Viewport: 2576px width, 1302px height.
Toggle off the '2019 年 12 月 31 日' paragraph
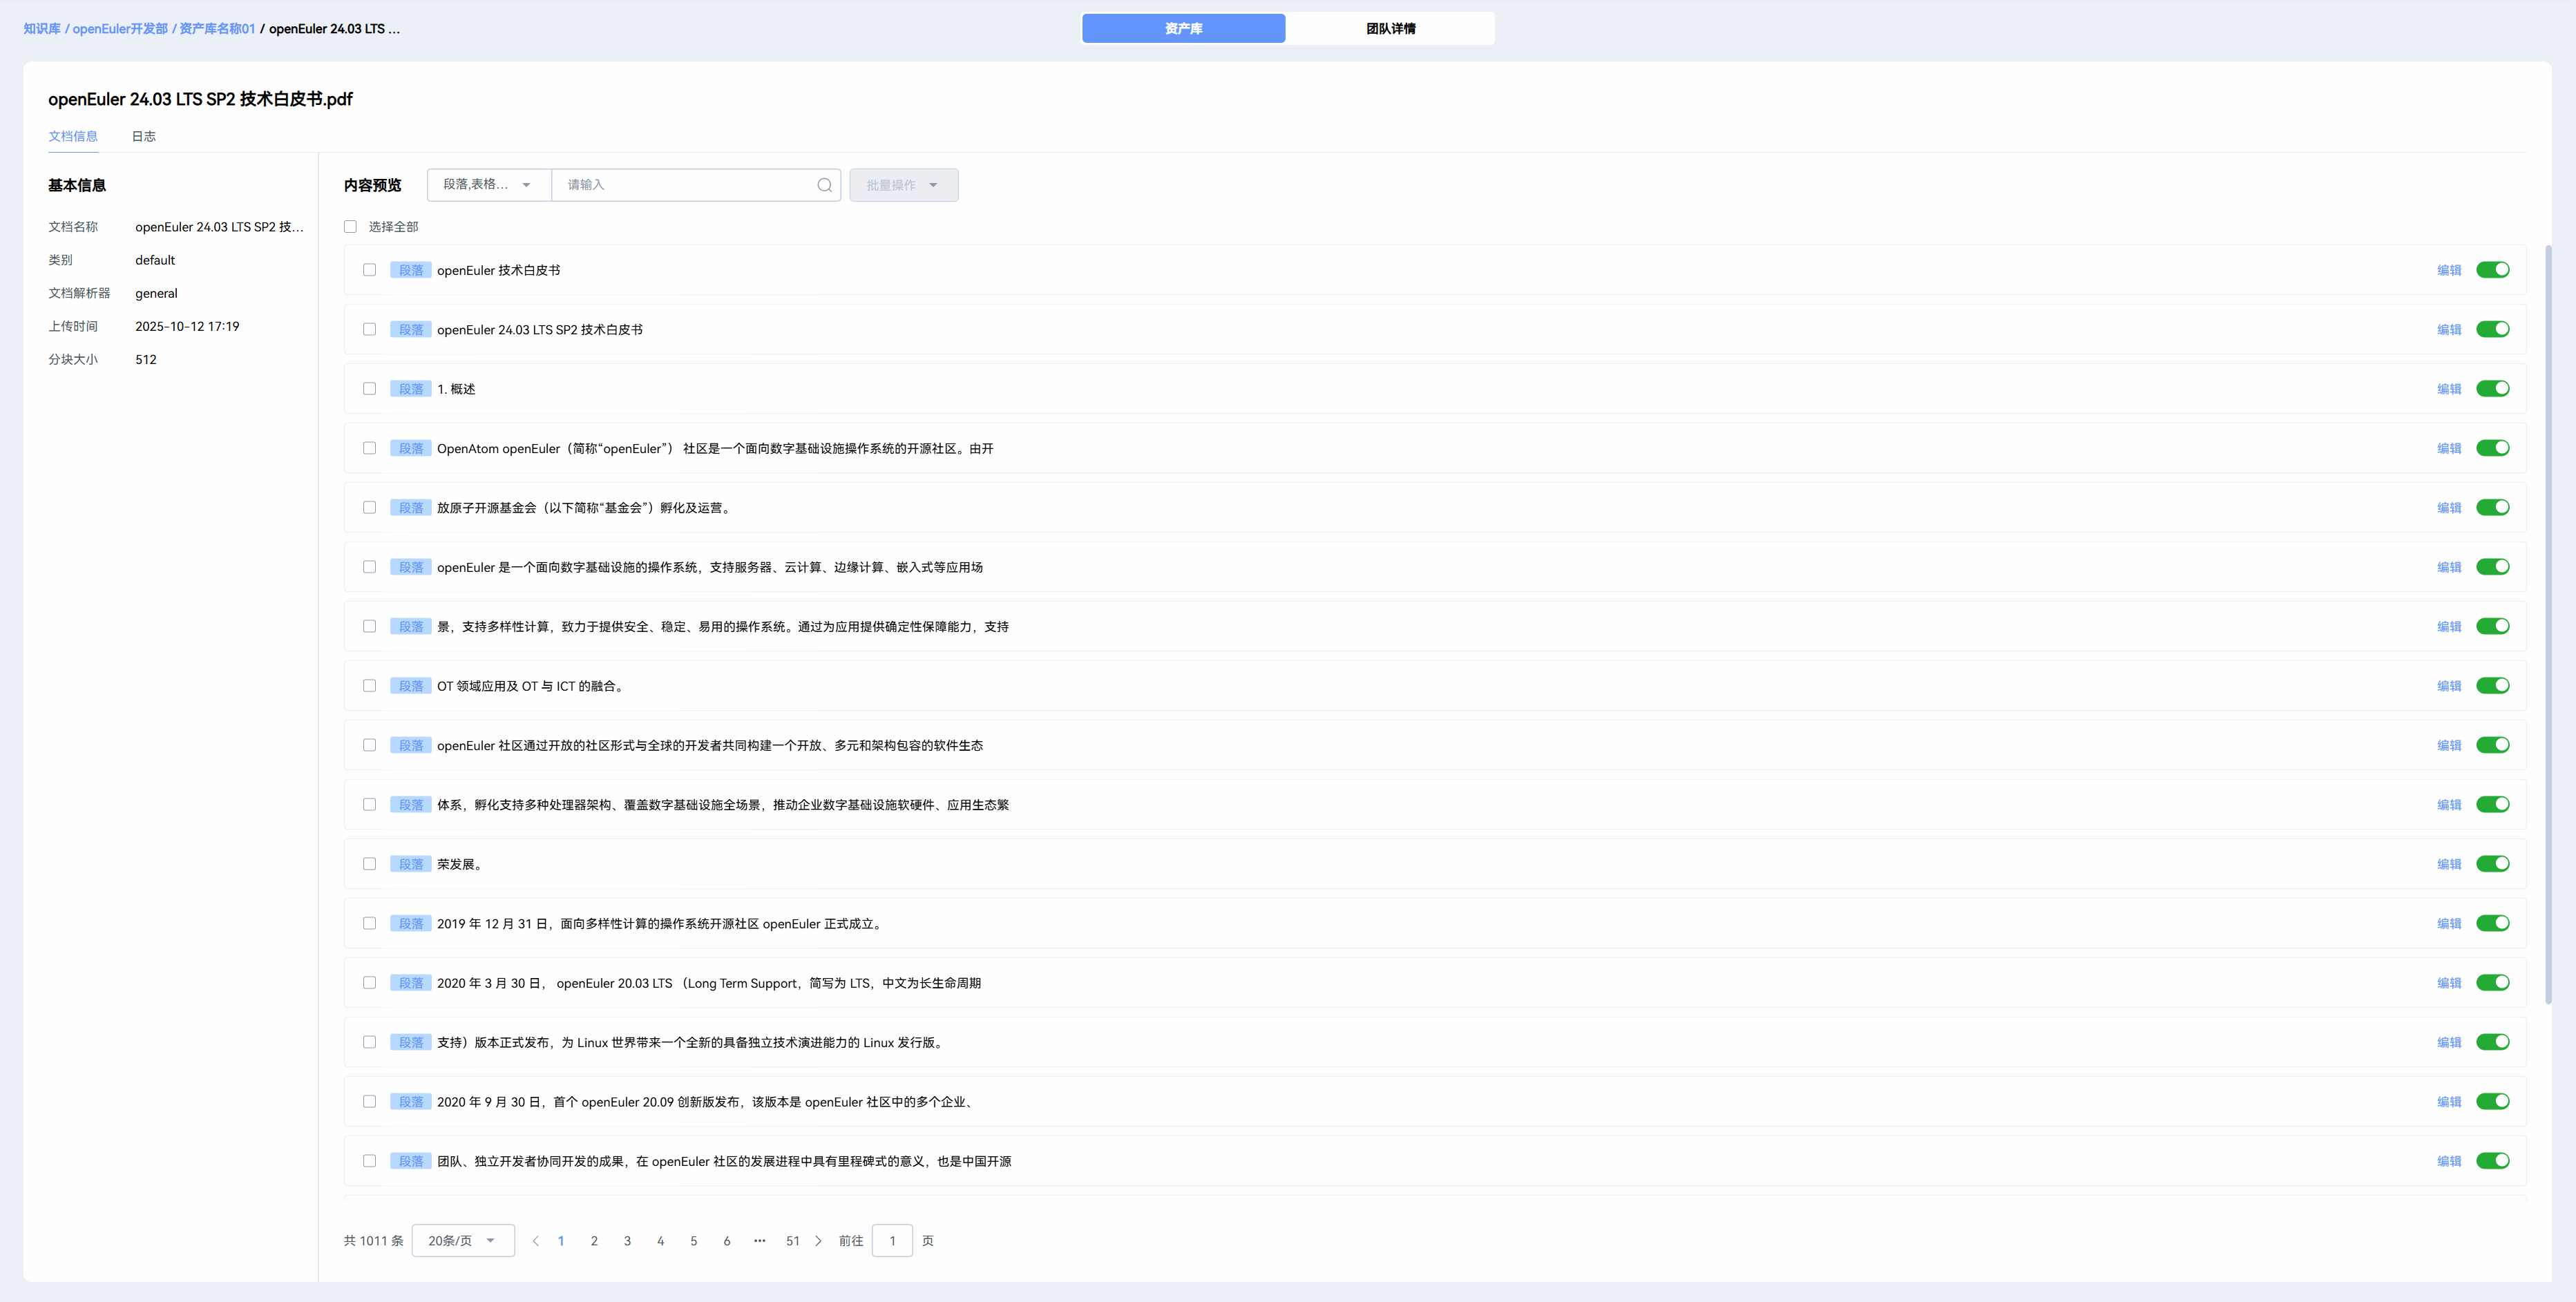coord(2493,923)
